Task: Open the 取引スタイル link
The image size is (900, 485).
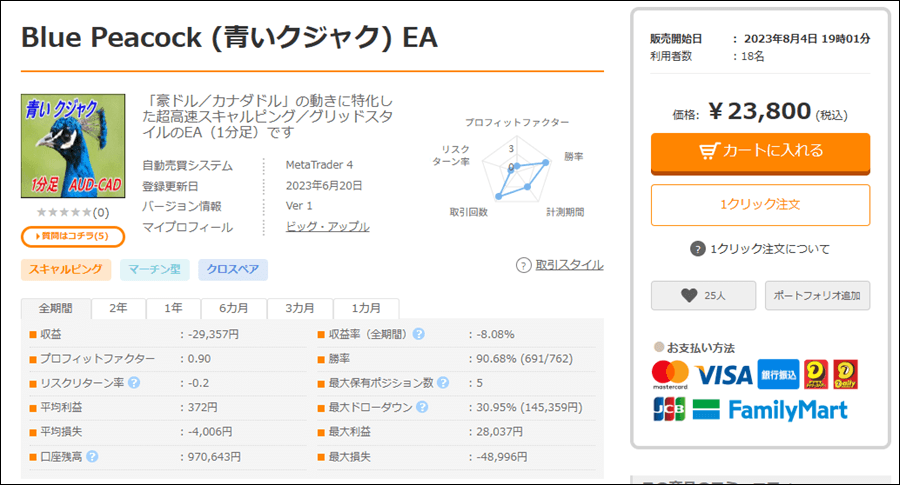Action: (569, 265)
